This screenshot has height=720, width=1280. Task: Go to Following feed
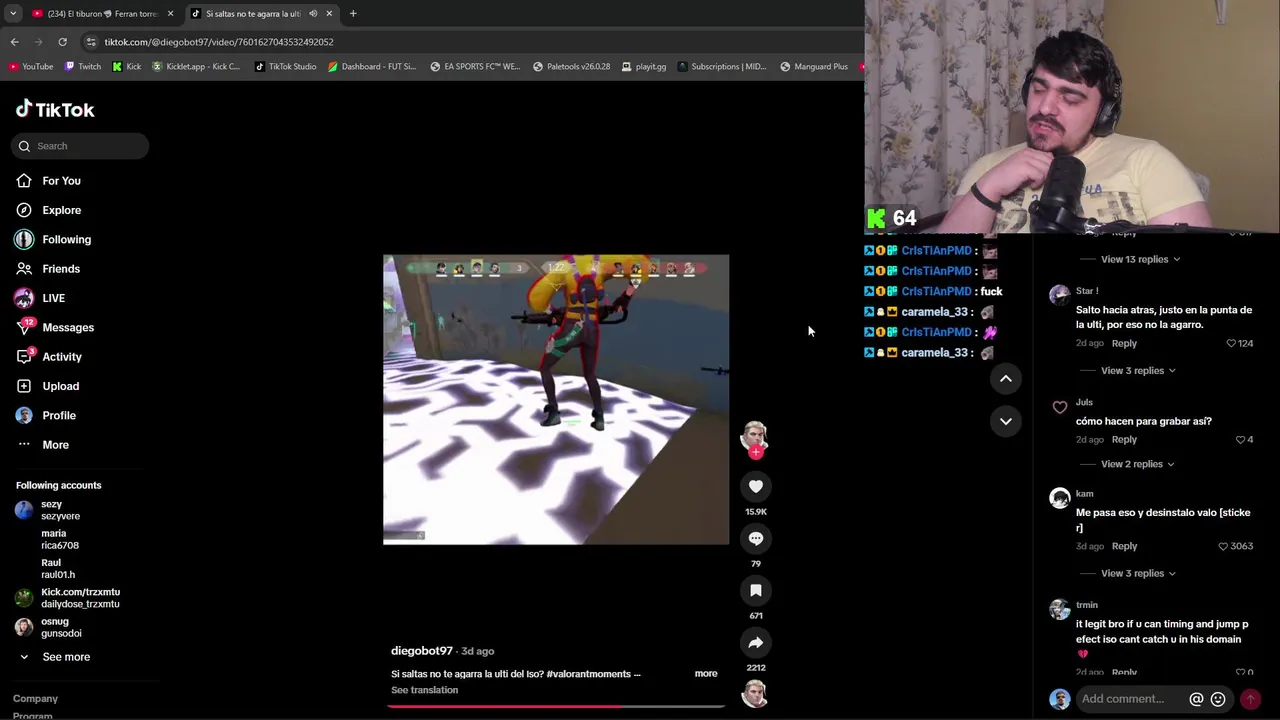tap(66, 239)
